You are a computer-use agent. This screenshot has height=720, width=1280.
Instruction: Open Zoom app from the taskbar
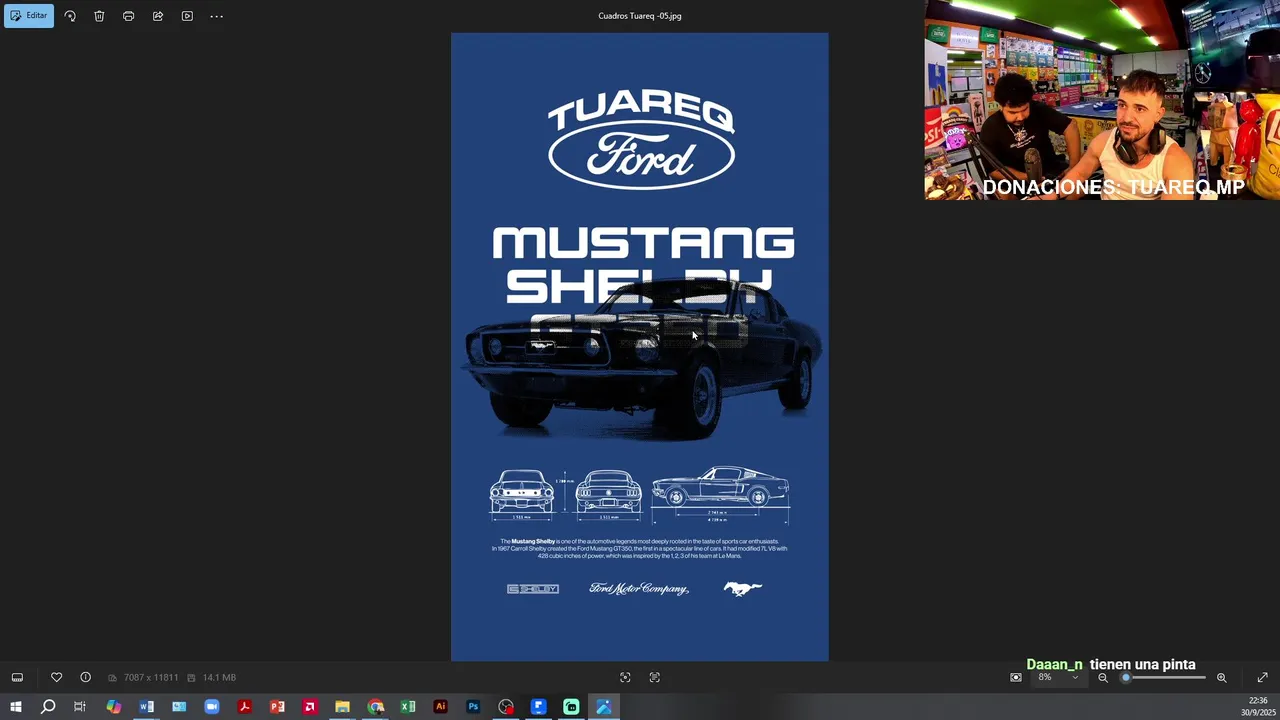(211, 707)
